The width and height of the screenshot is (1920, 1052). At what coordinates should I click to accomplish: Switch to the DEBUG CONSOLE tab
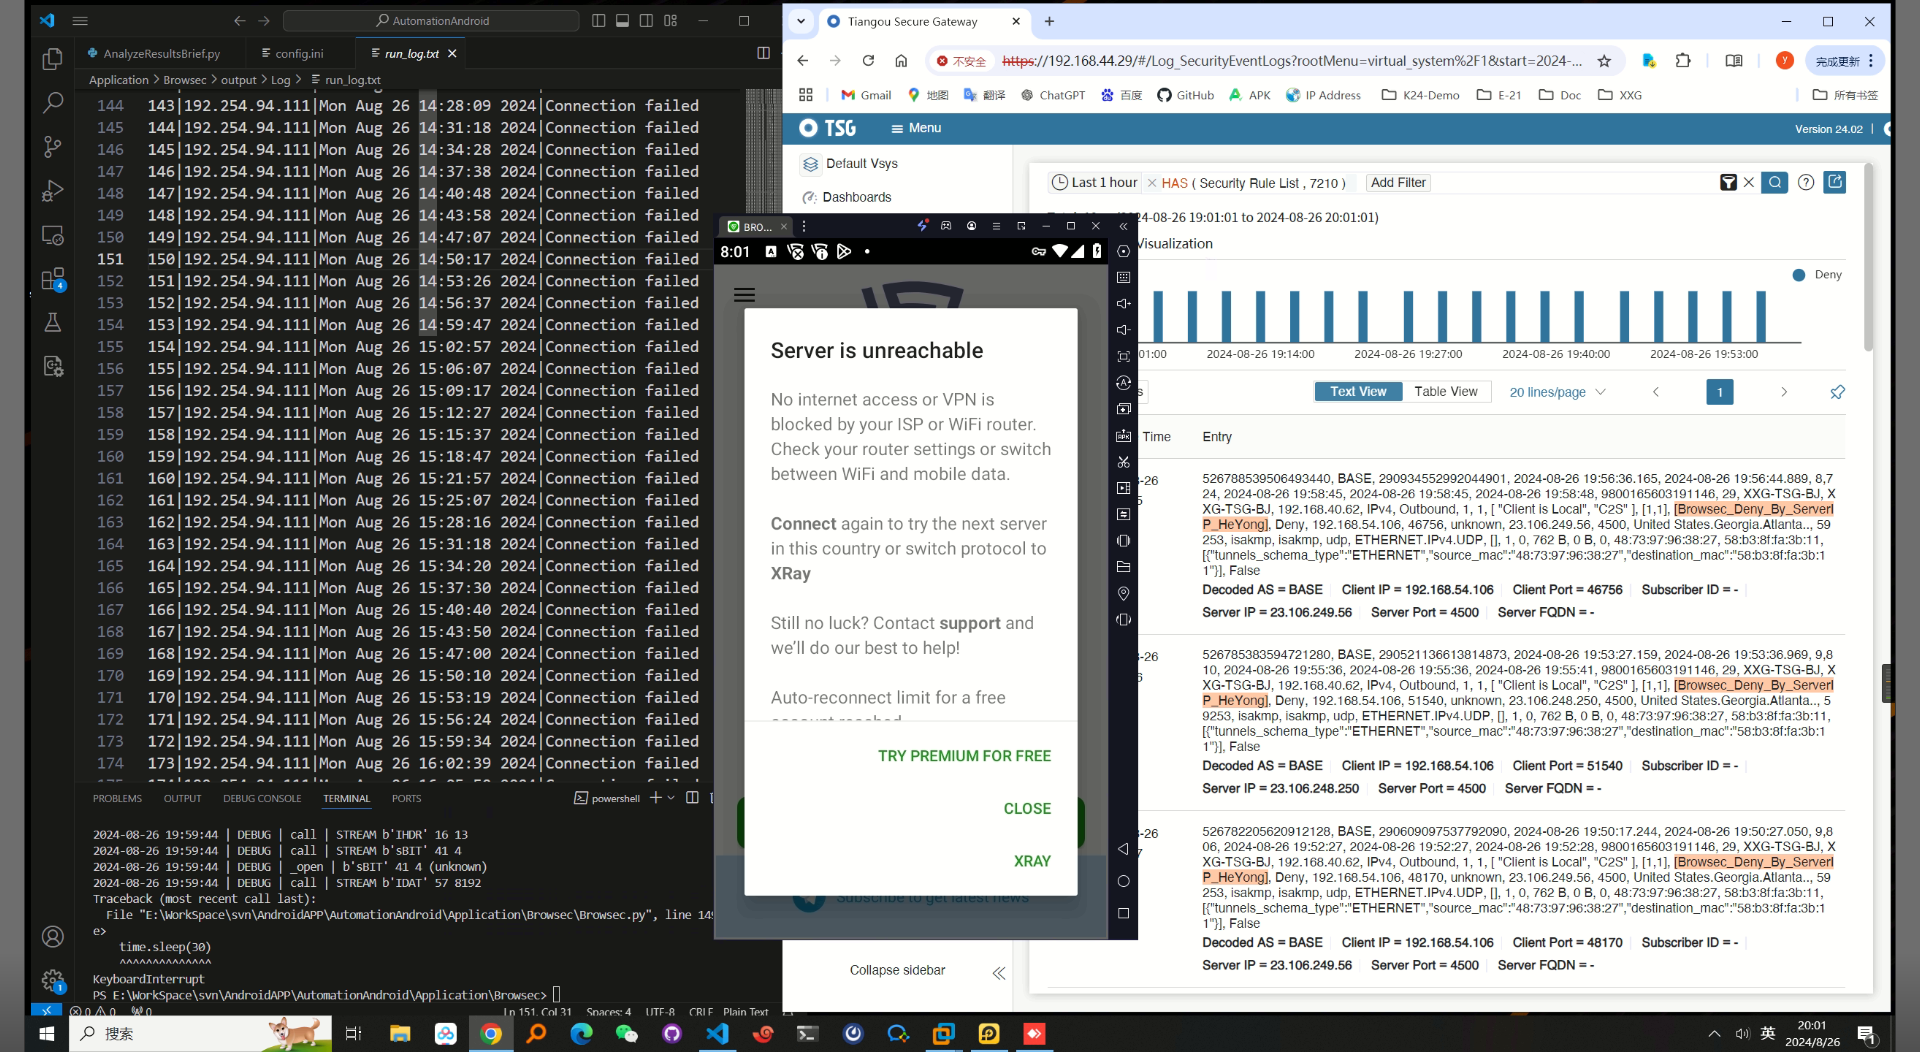(x=261, y=798)
